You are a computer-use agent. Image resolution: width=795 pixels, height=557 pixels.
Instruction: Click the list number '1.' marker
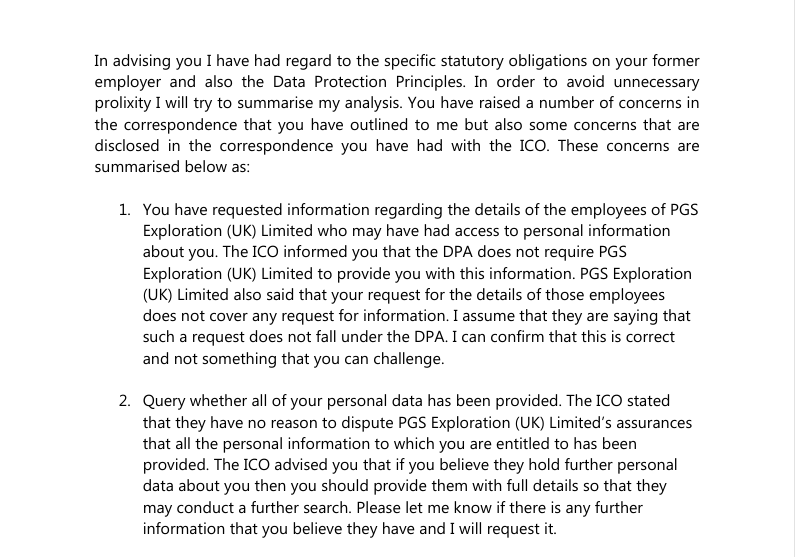click(x=125, y=210)
